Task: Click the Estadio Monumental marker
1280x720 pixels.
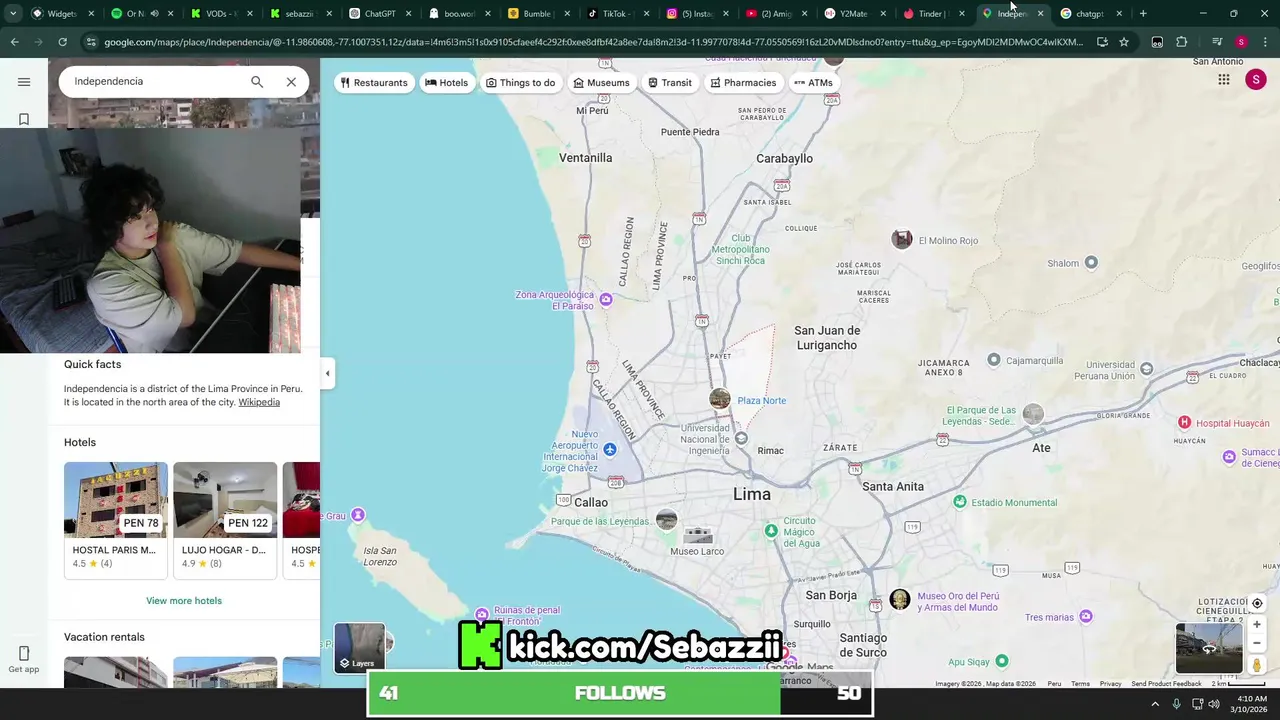Action: 960,502
